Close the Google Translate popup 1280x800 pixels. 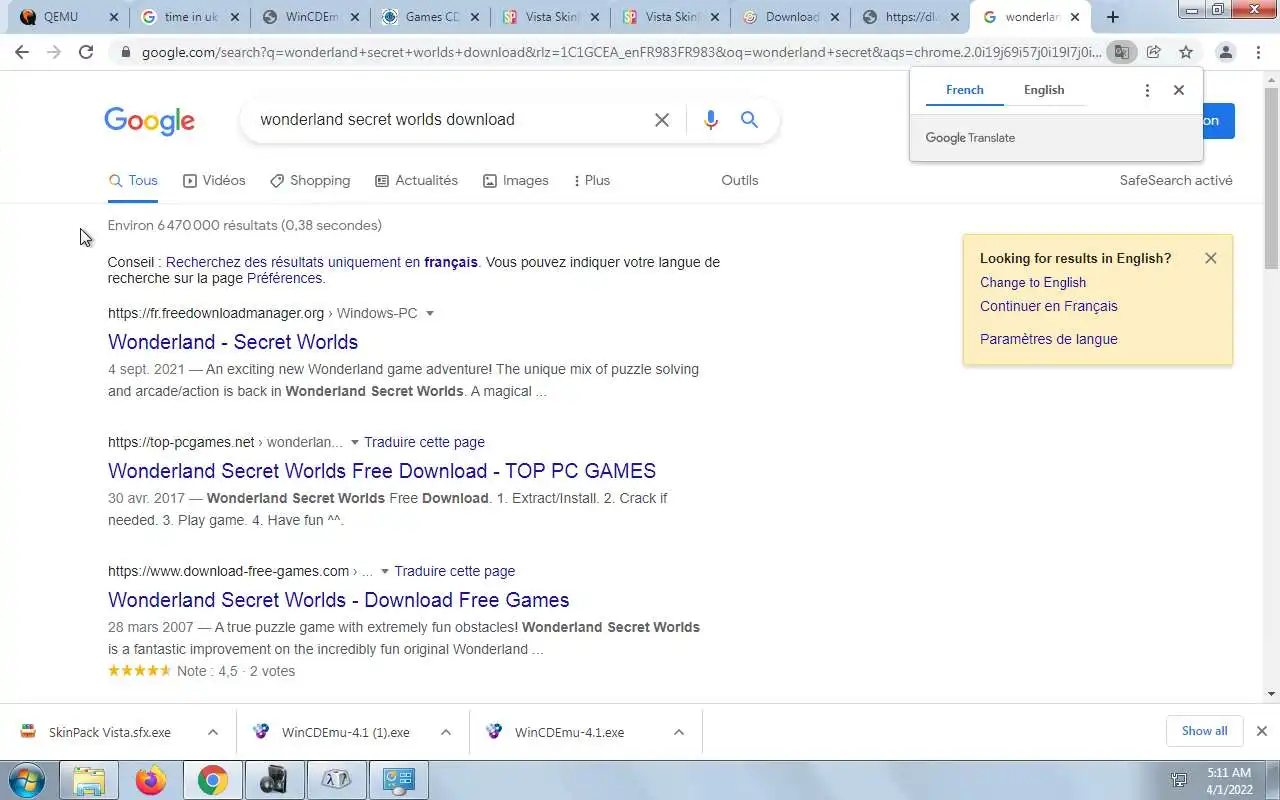1179,90
